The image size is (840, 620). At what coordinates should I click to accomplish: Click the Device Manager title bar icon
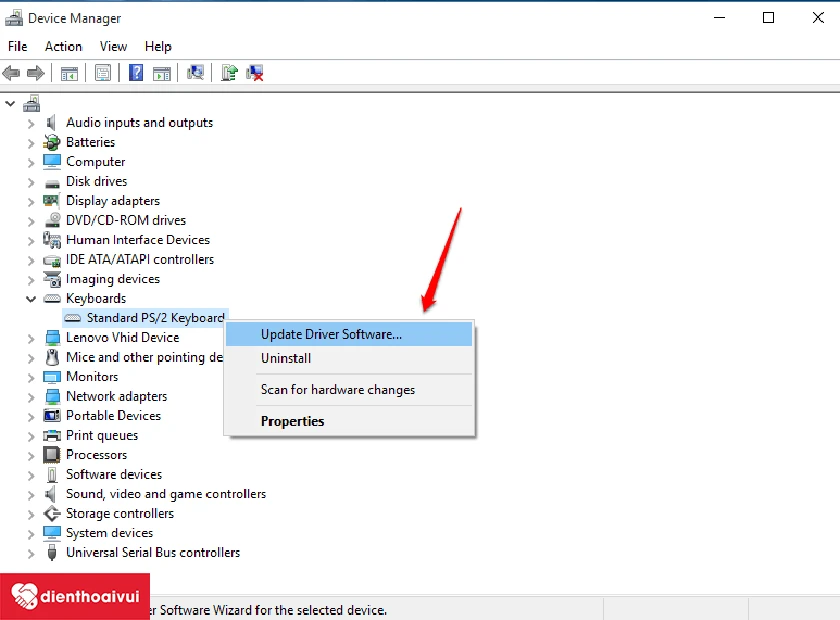tap(14, 18)
